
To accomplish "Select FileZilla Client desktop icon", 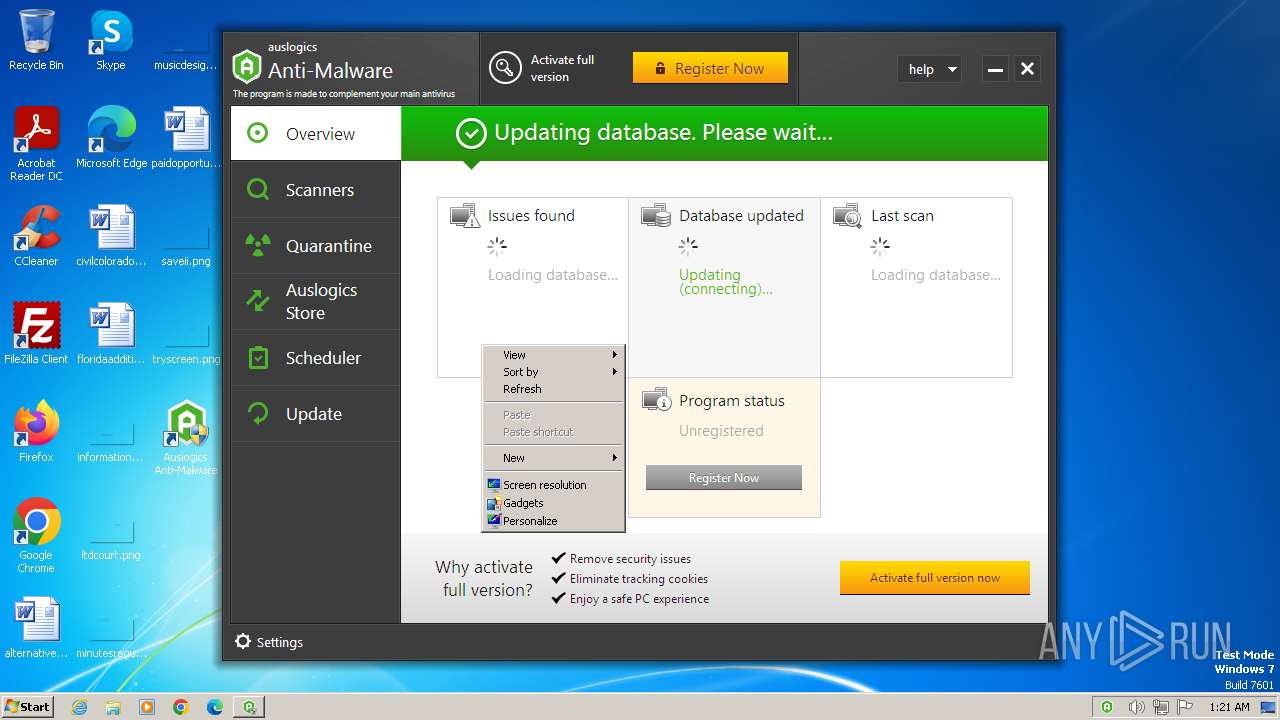I will click(36, 334).
